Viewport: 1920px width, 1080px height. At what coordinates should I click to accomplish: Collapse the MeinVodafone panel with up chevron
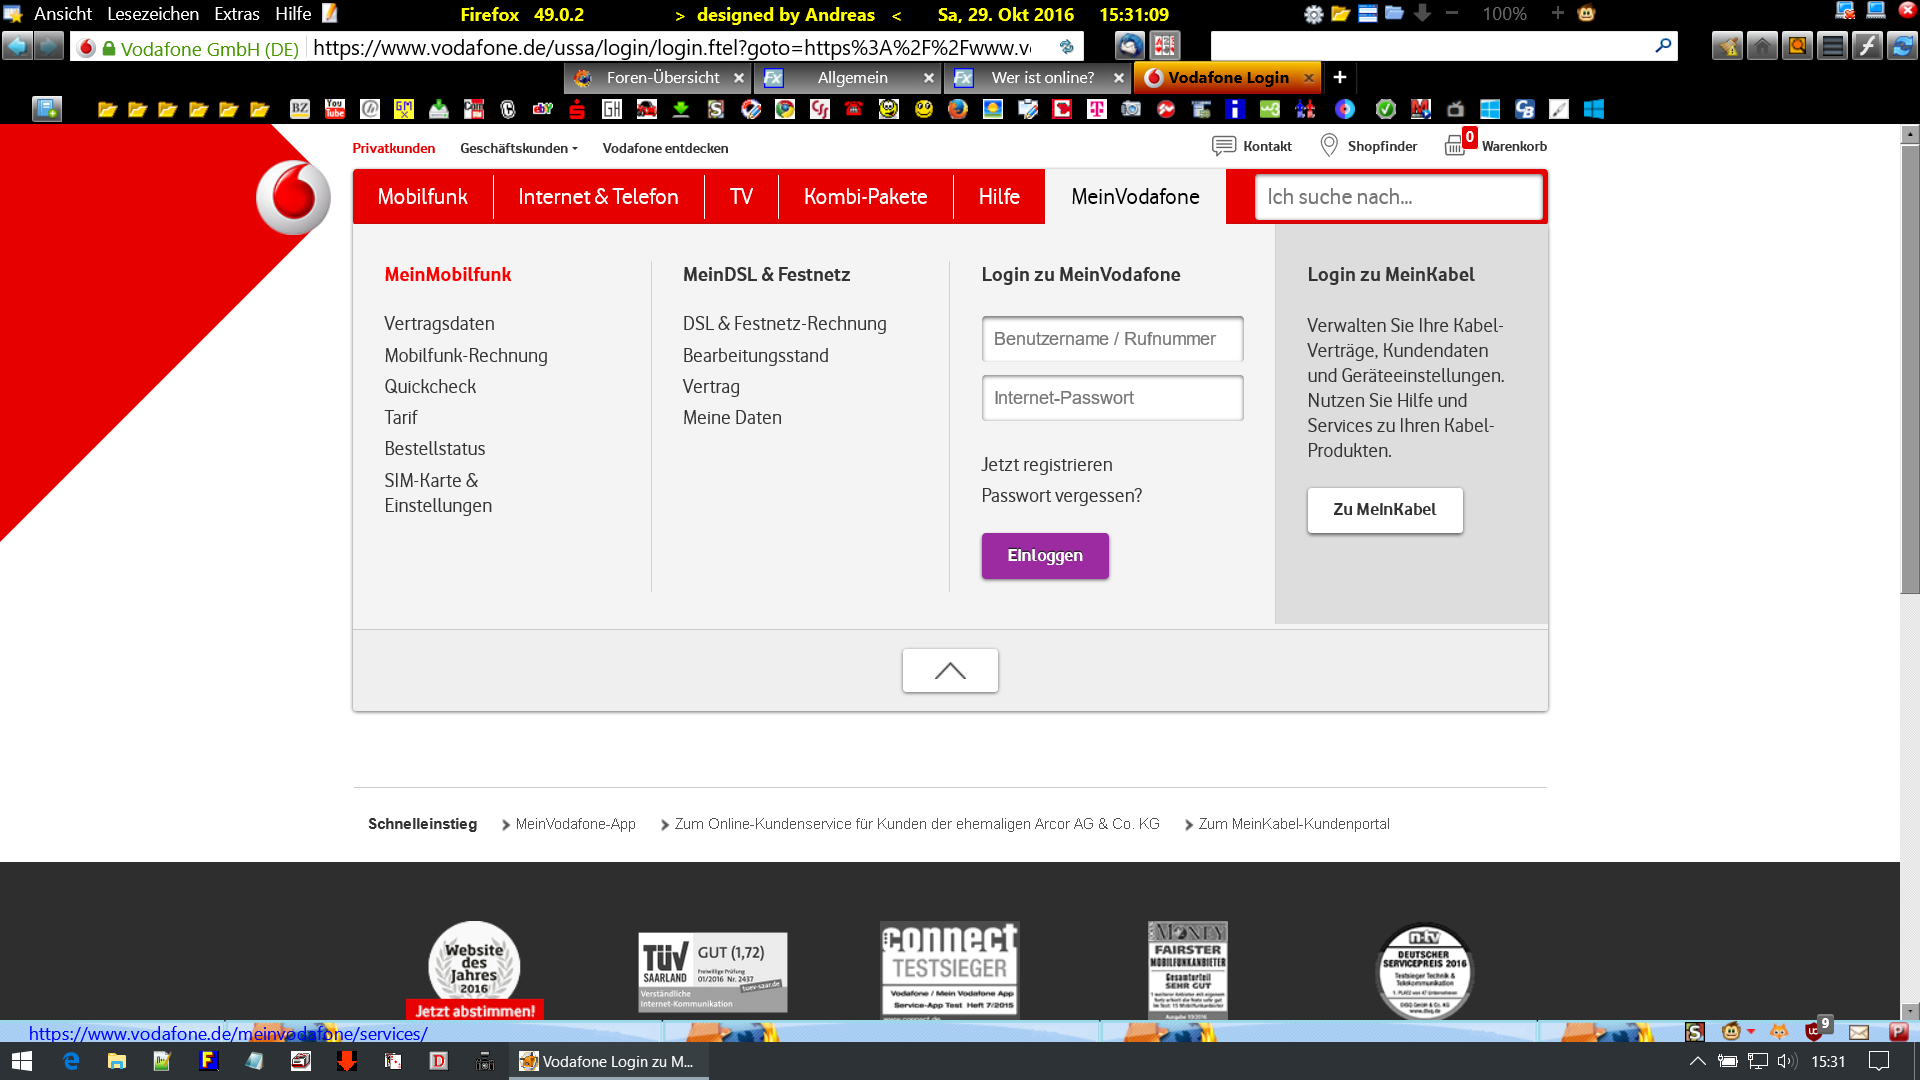(x=950, y=670)
